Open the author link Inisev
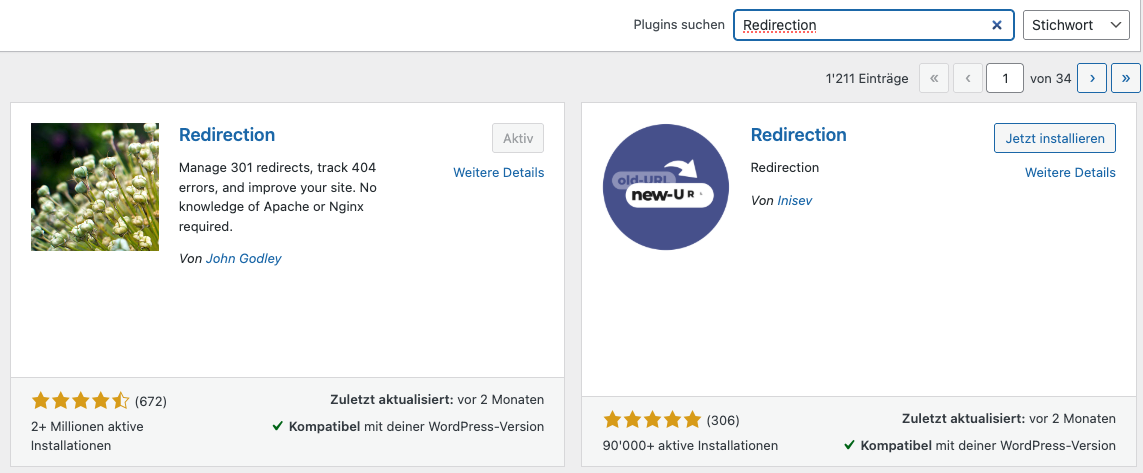 click(x=795, y=200)
